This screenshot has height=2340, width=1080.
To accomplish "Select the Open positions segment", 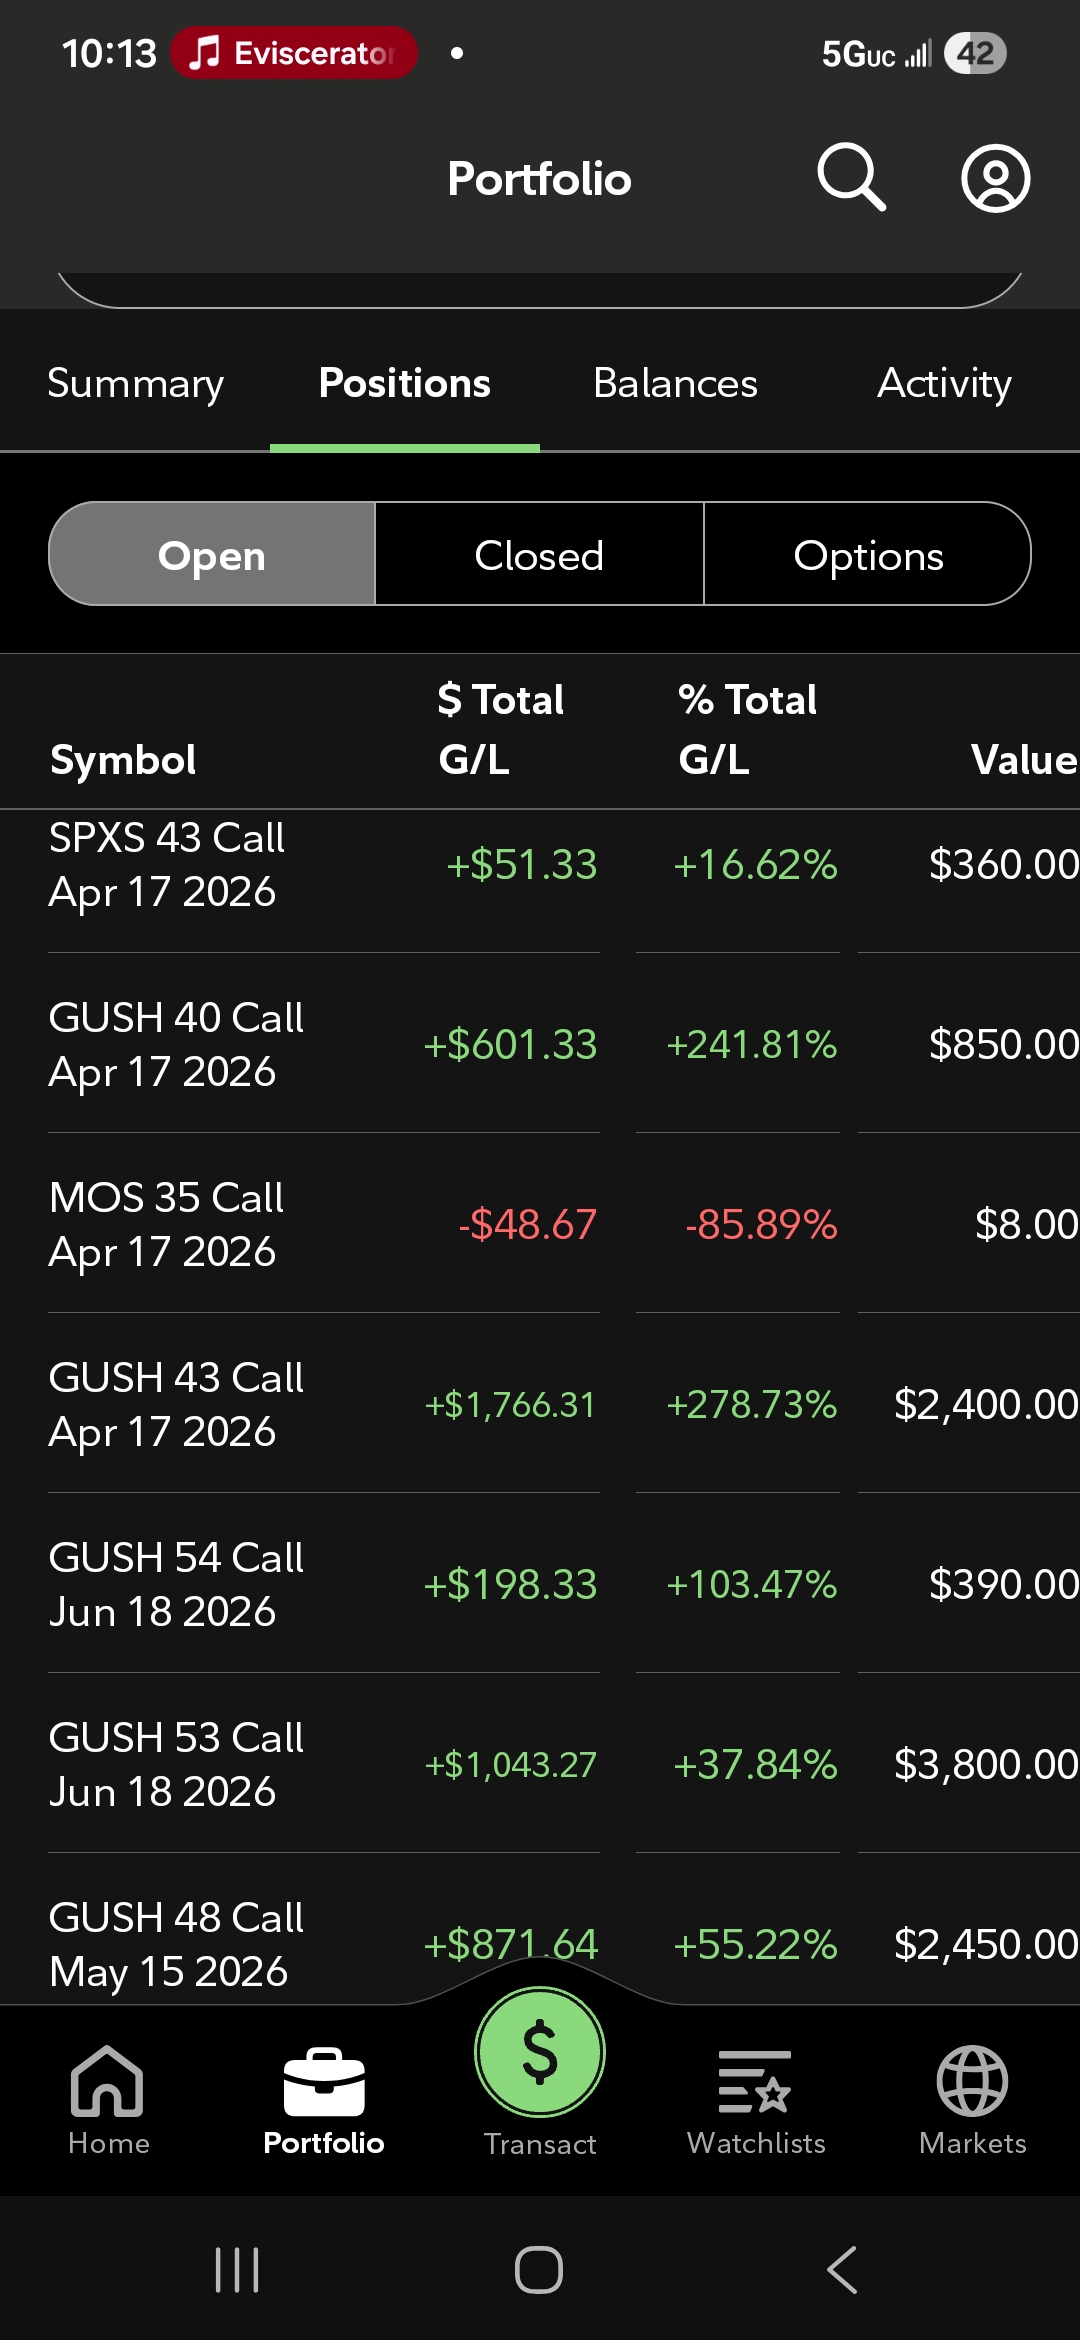I will [x=212, y=555].
